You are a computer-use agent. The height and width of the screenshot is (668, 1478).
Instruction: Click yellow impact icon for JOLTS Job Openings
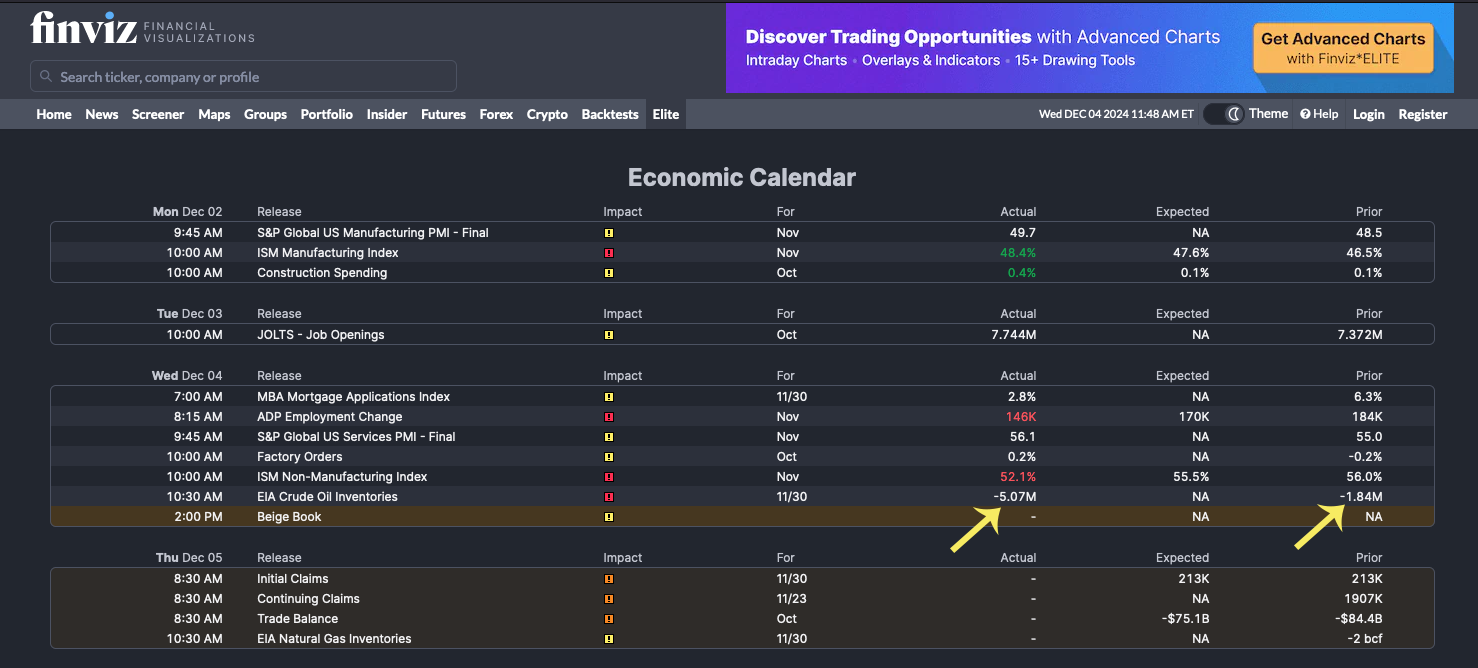608,335
